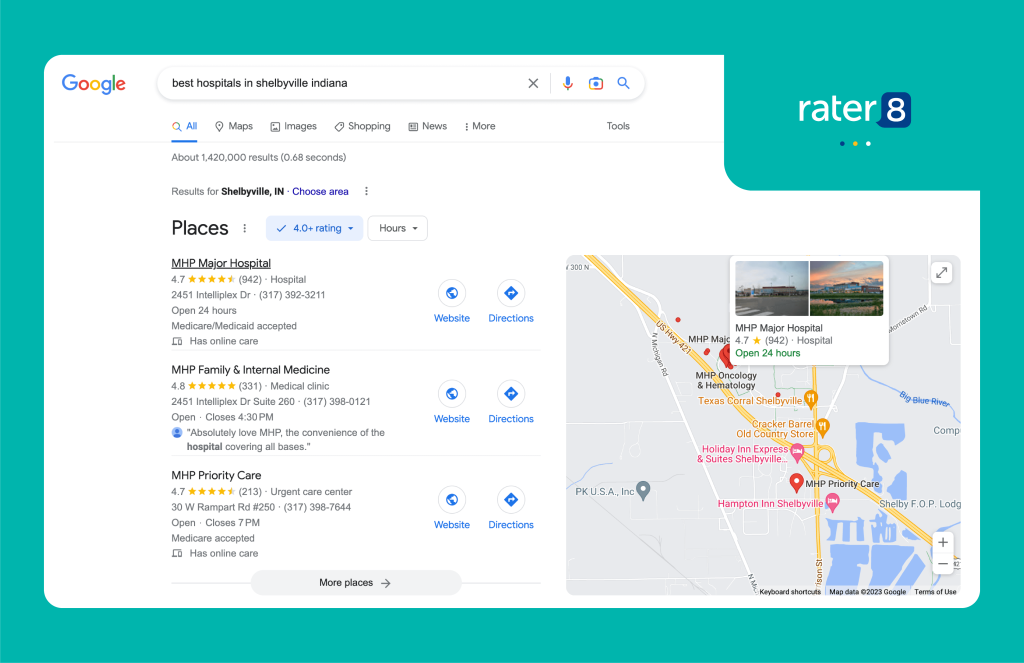The image size is (1024, 663).
Task: Click the More places button
Action: tap(356, 583)
